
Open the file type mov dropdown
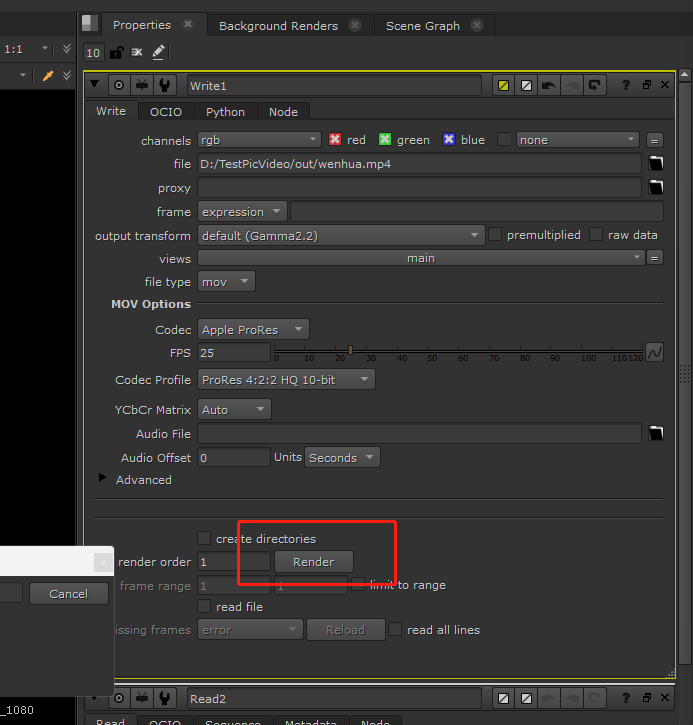(226, 282)
